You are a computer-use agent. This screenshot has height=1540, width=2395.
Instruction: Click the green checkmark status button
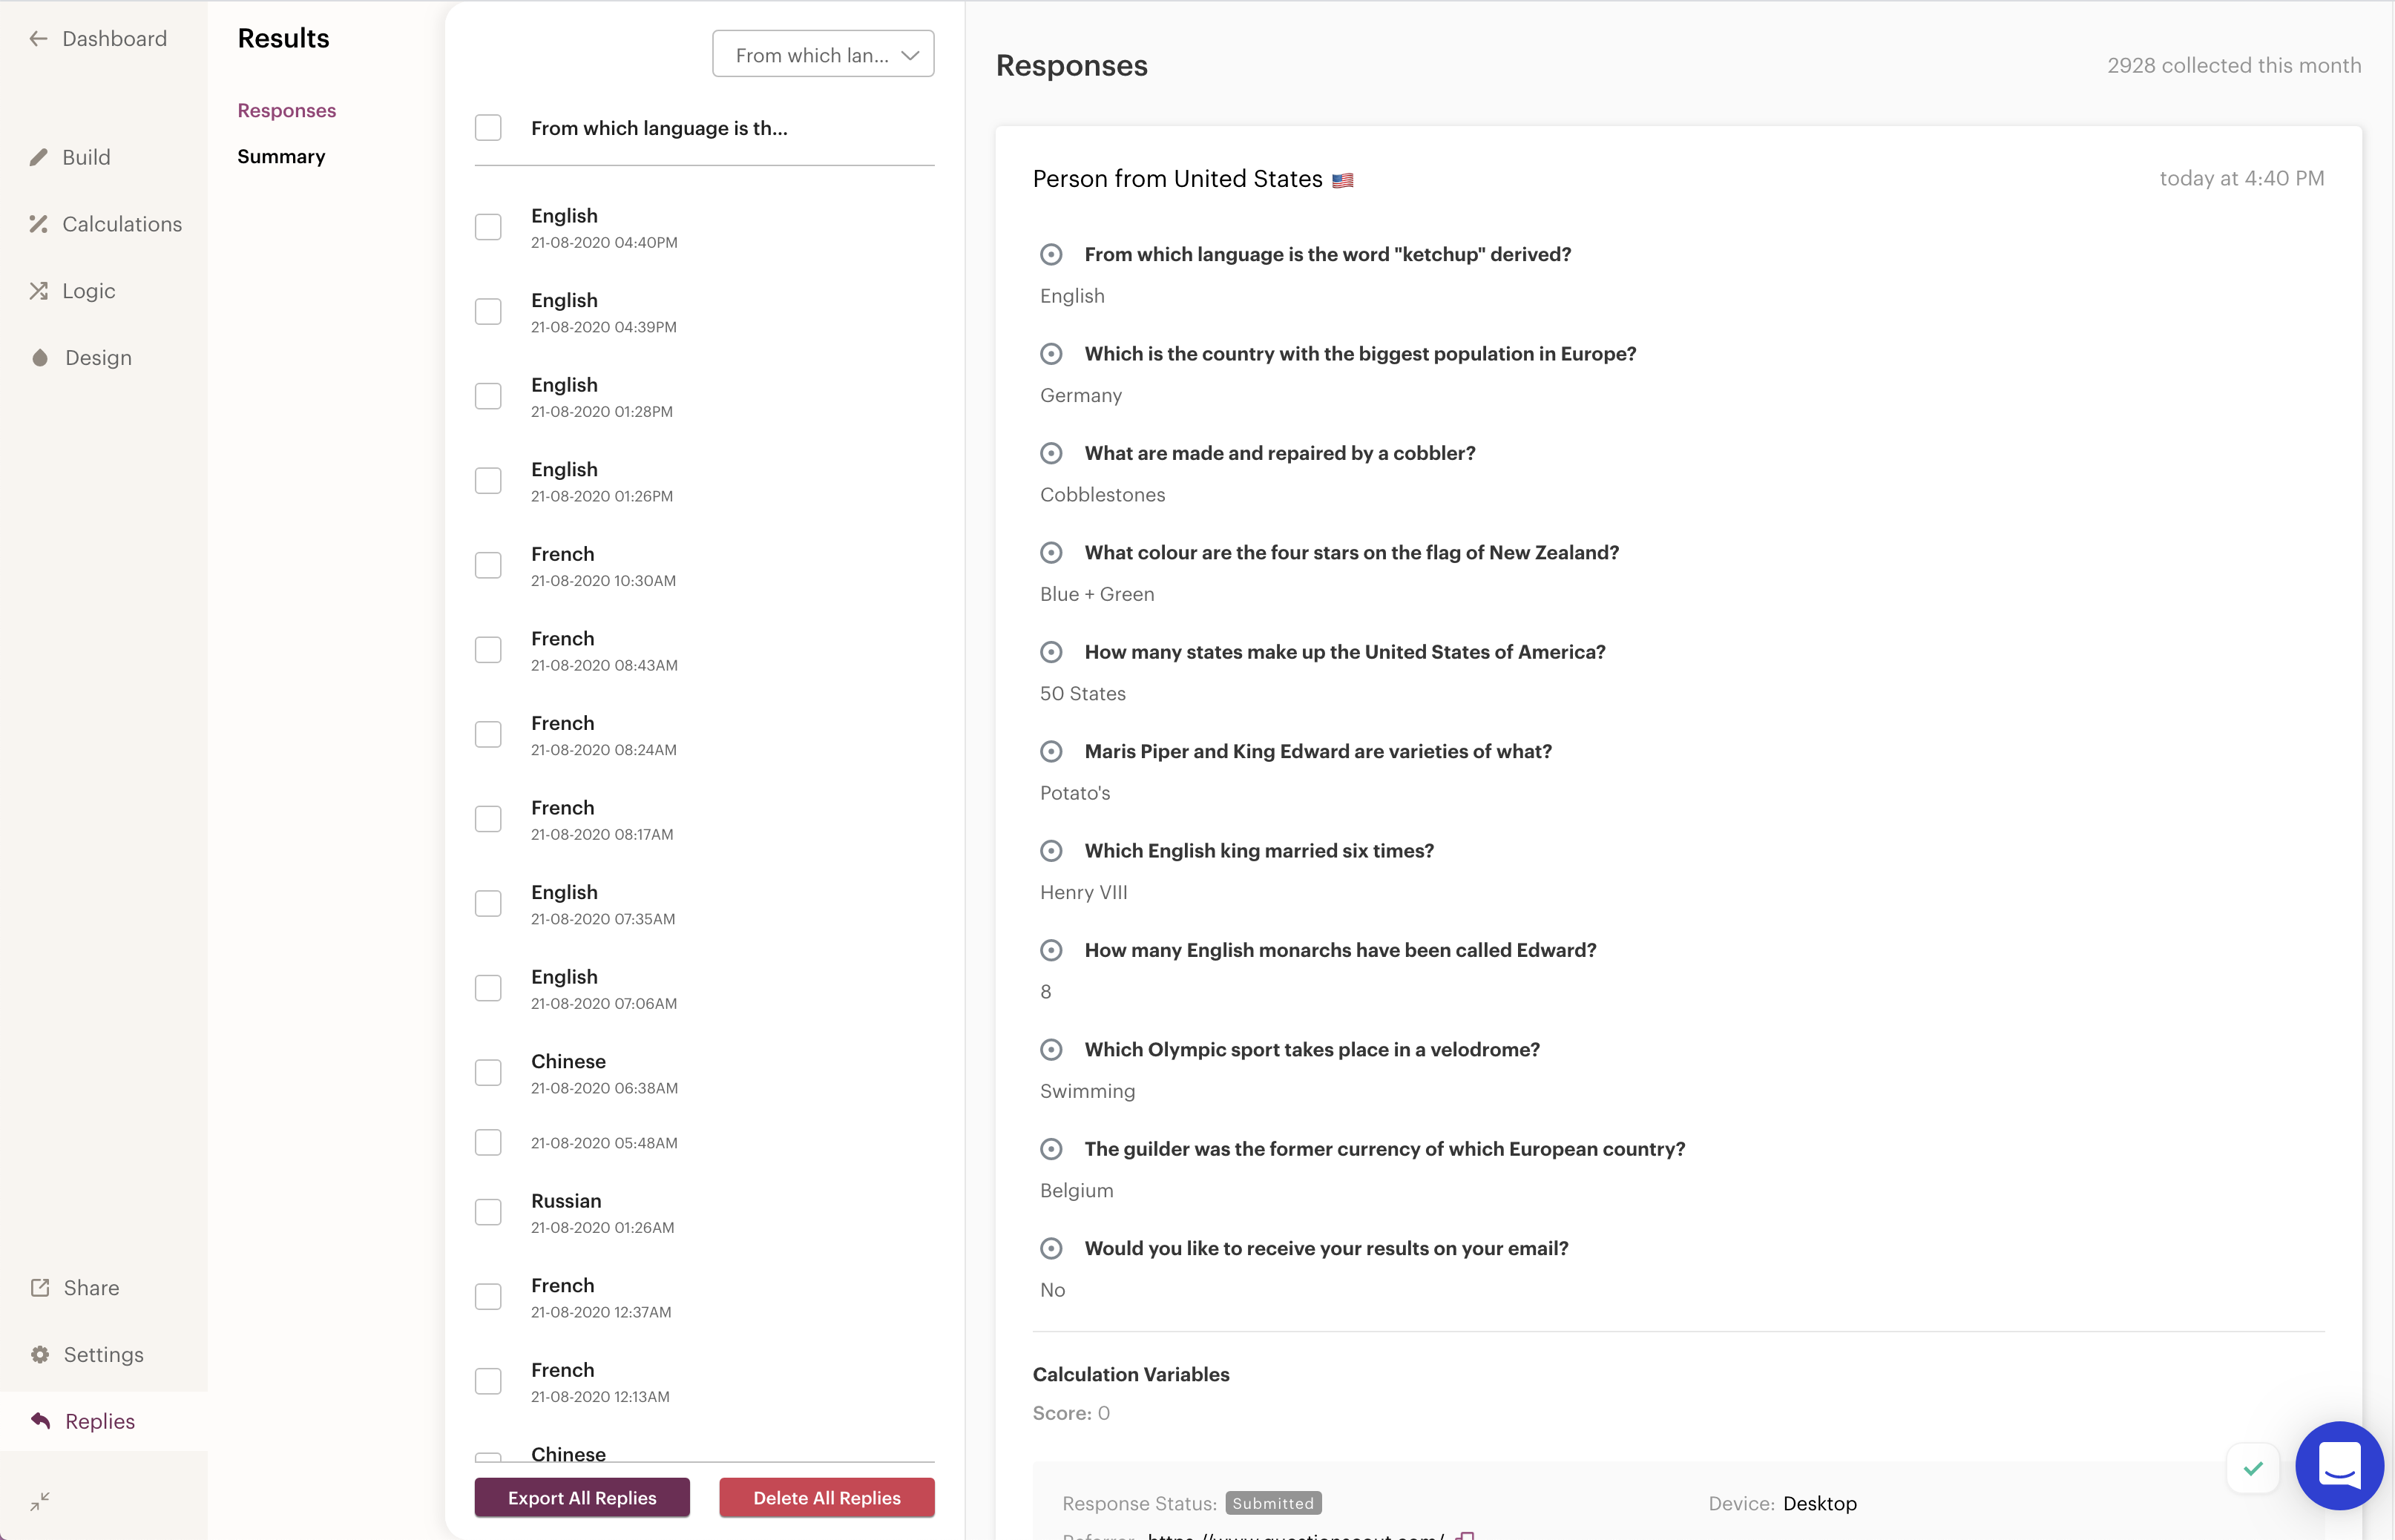pos(2252,1468)
